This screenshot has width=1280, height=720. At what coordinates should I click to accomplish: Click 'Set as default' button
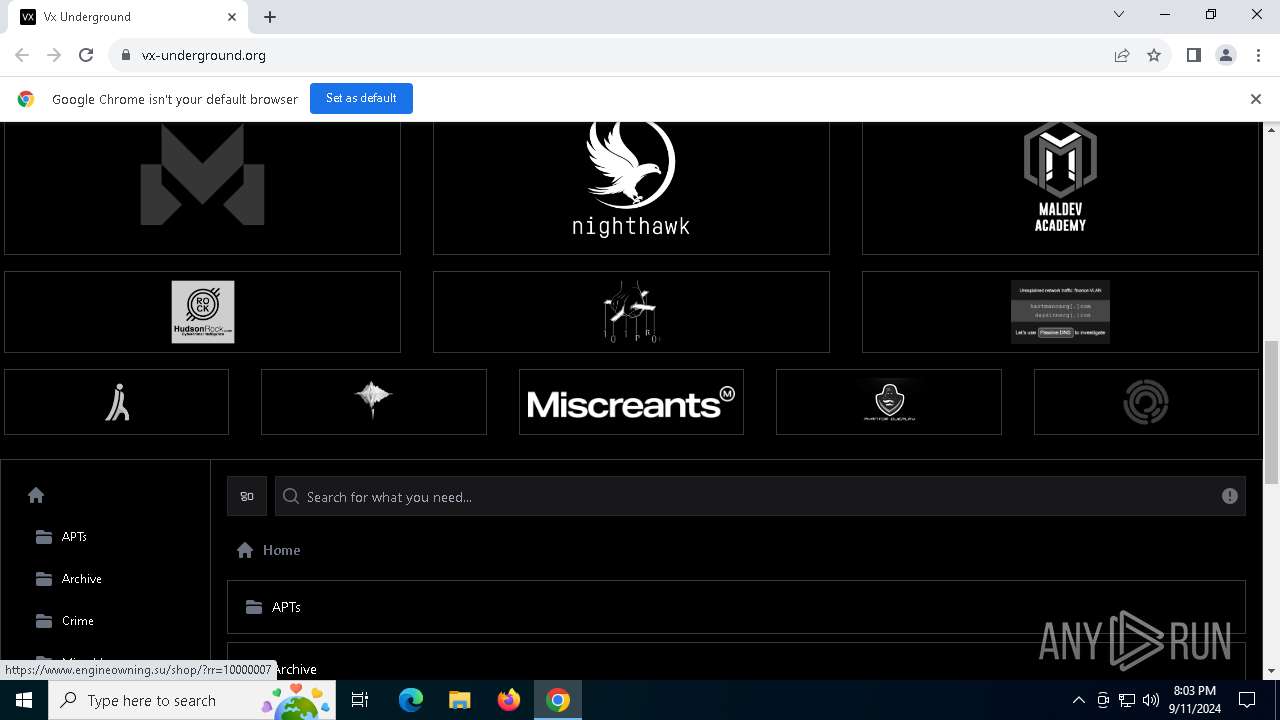[361, 98]
